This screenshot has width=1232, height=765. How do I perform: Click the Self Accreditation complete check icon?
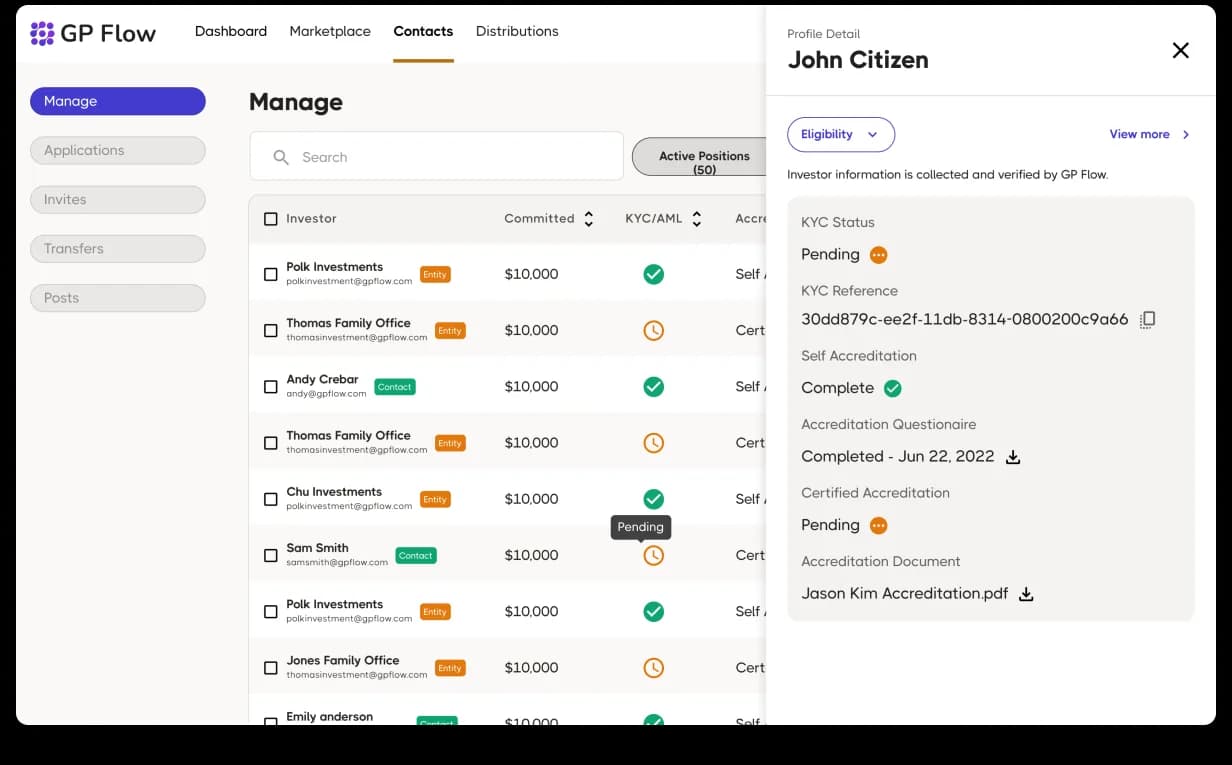click(893, 388)
